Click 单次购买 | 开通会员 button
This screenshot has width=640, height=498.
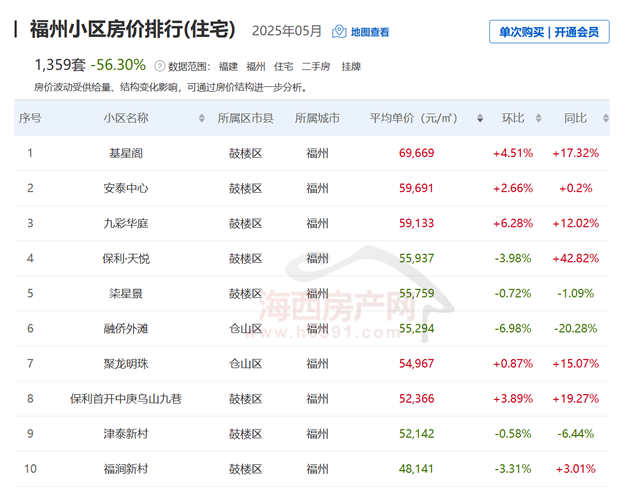click(549, 31)
